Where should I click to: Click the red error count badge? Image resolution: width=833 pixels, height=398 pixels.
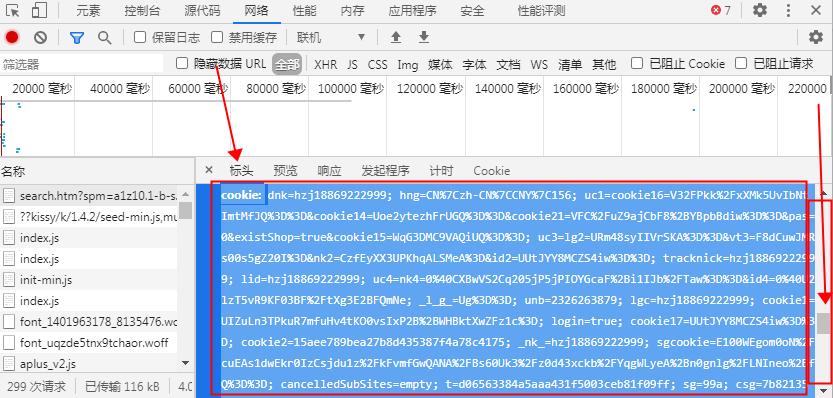point(721,10)
